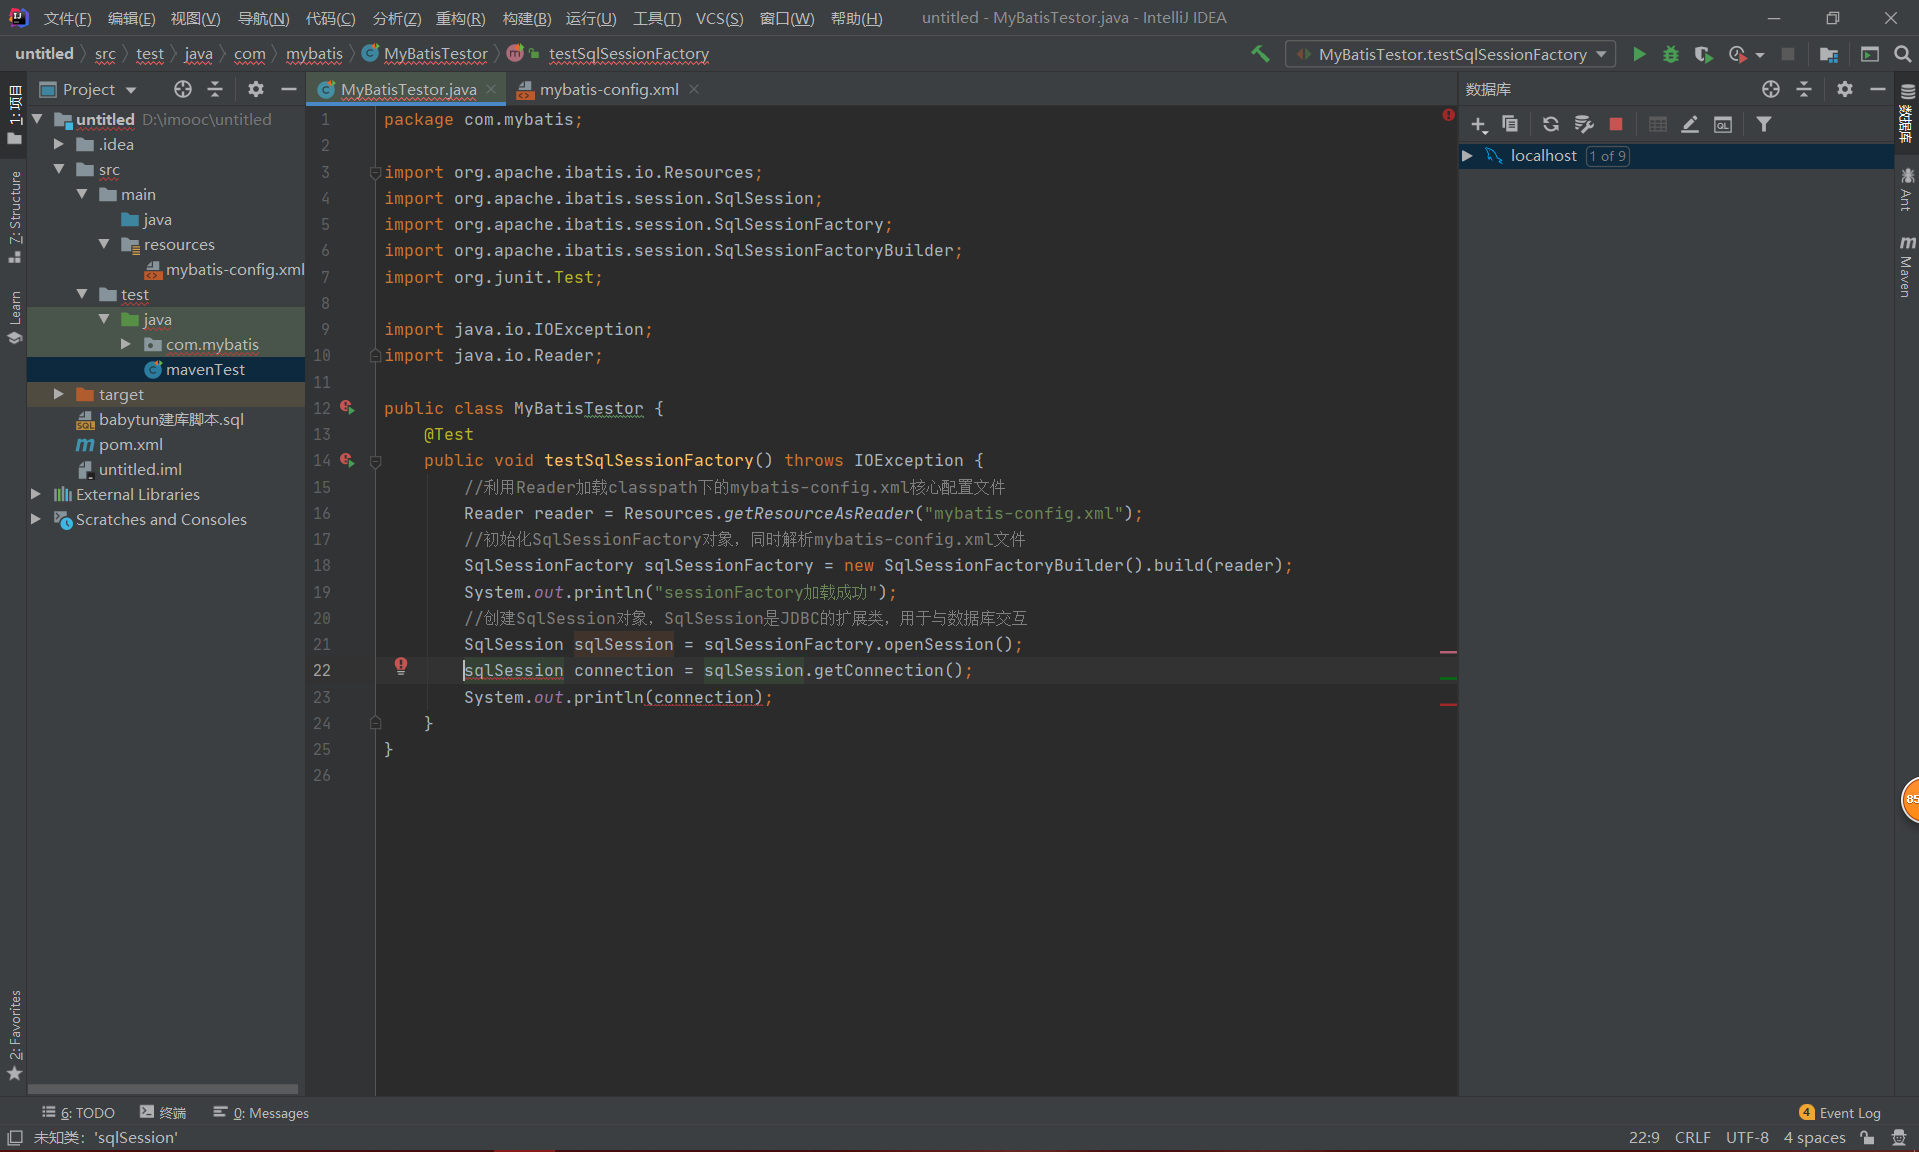This screenshot has width=1919, height=1152.
Task: Toggle the Structure side tool window
Action: [14, 216]
